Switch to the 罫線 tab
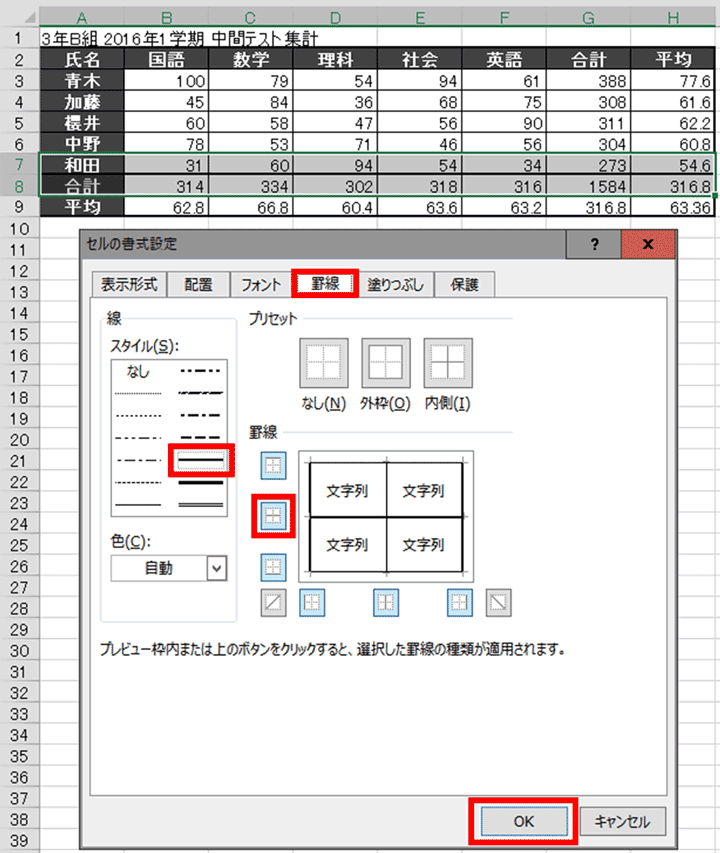 tap(325, 283)
